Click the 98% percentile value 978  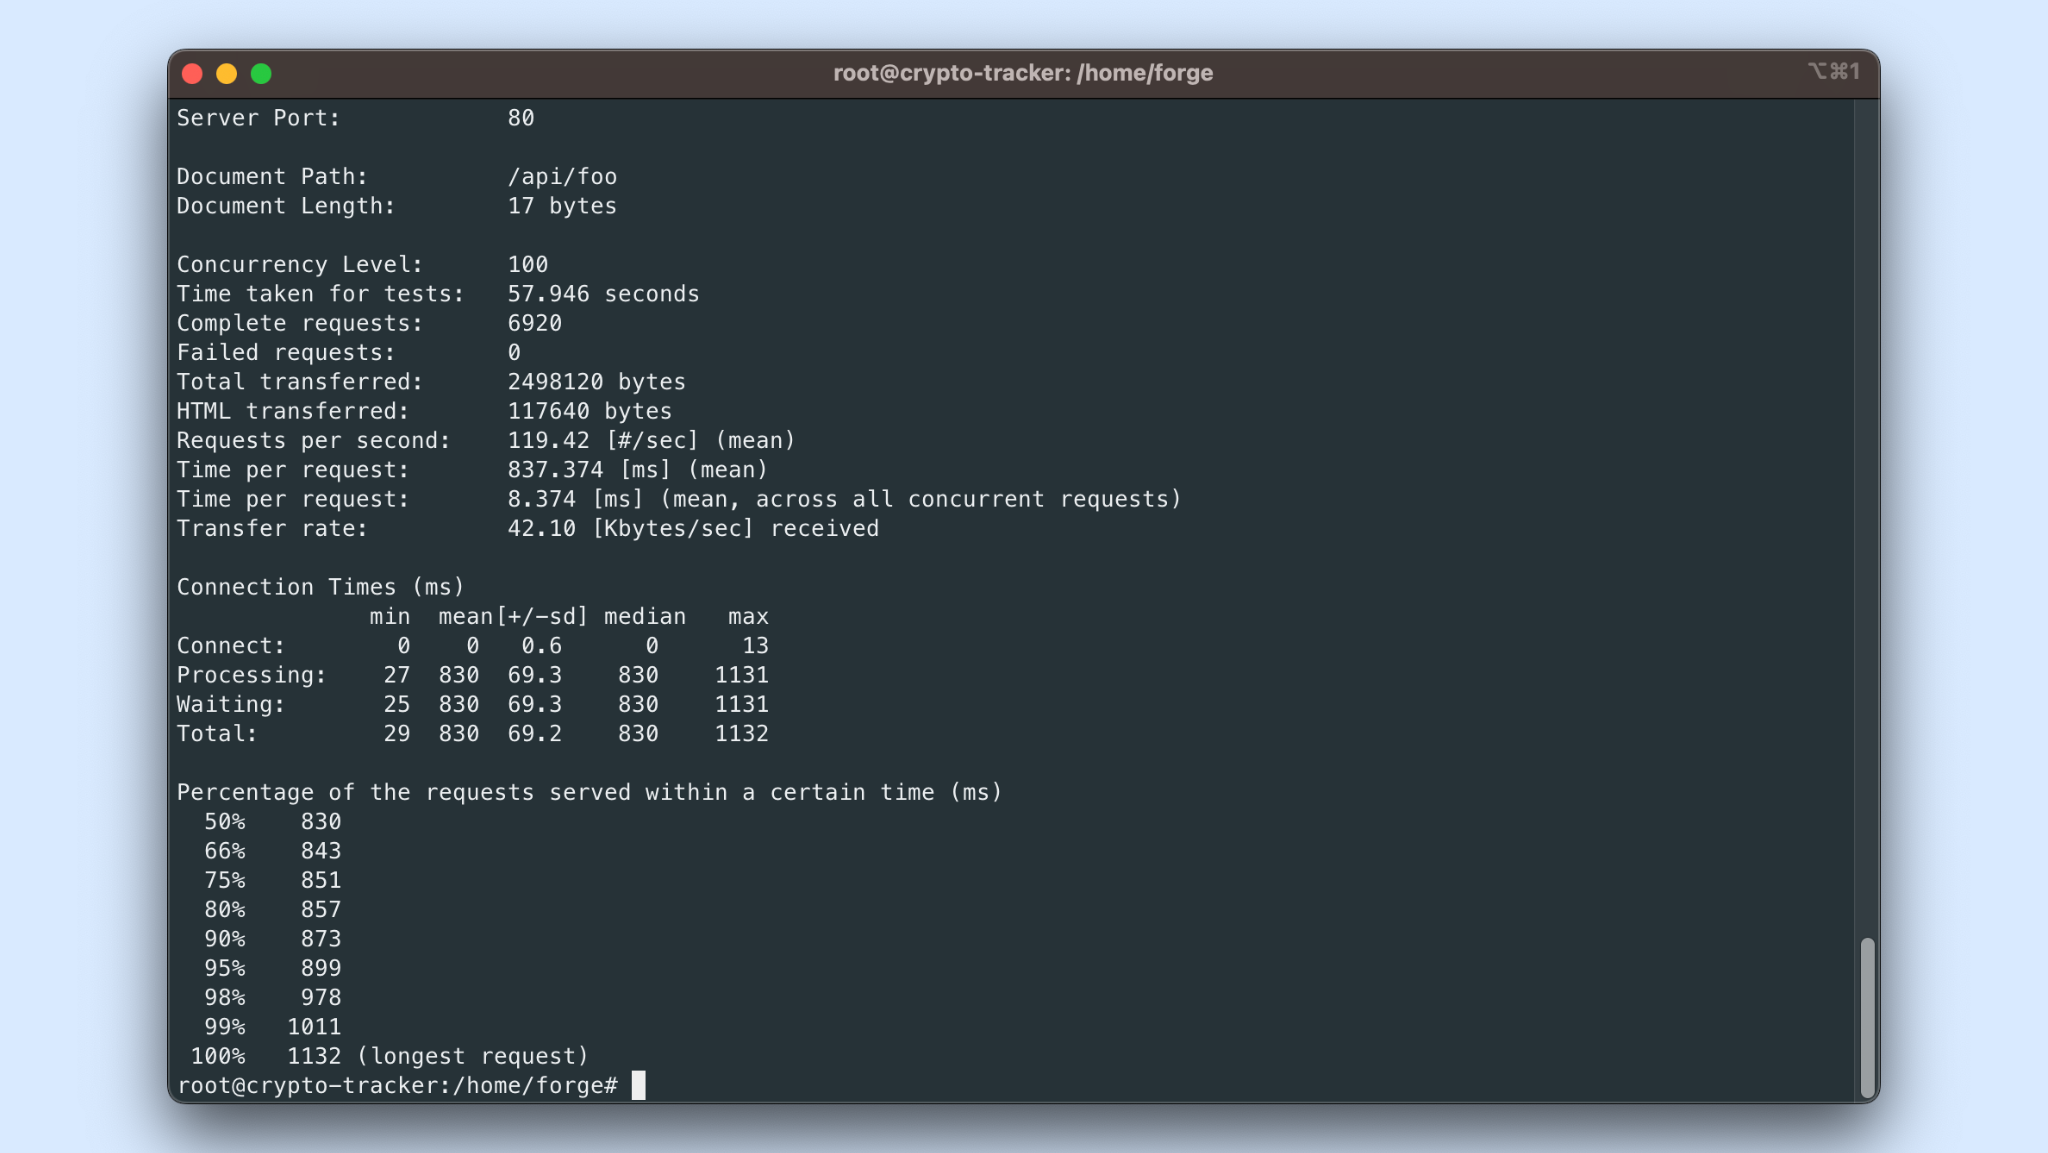point(321,998)
